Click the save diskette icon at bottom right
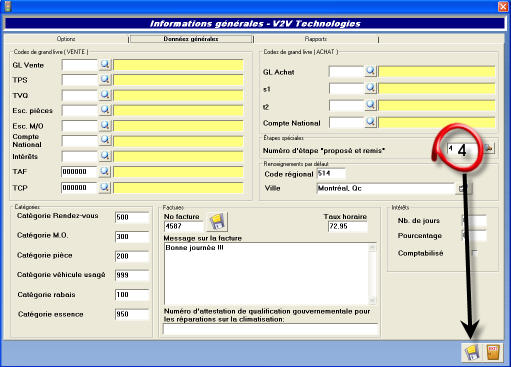This screenshot has width=511, height=367. 471,352
